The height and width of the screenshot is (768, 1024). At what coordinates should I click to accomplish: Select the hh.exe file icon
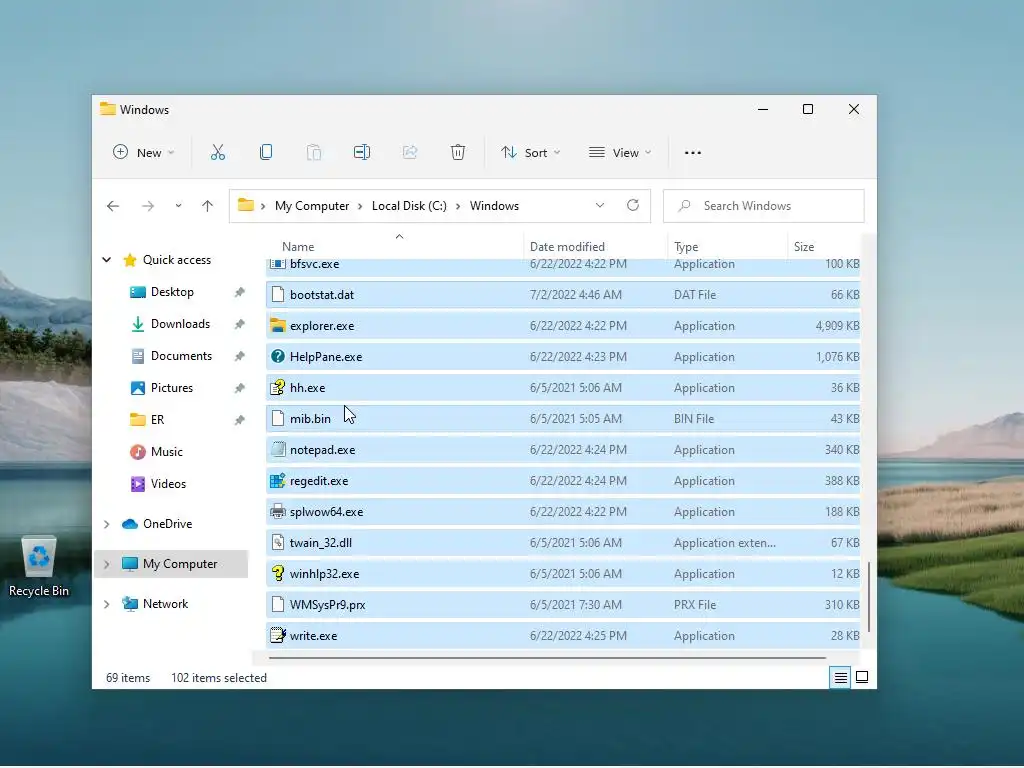(278, 387)
